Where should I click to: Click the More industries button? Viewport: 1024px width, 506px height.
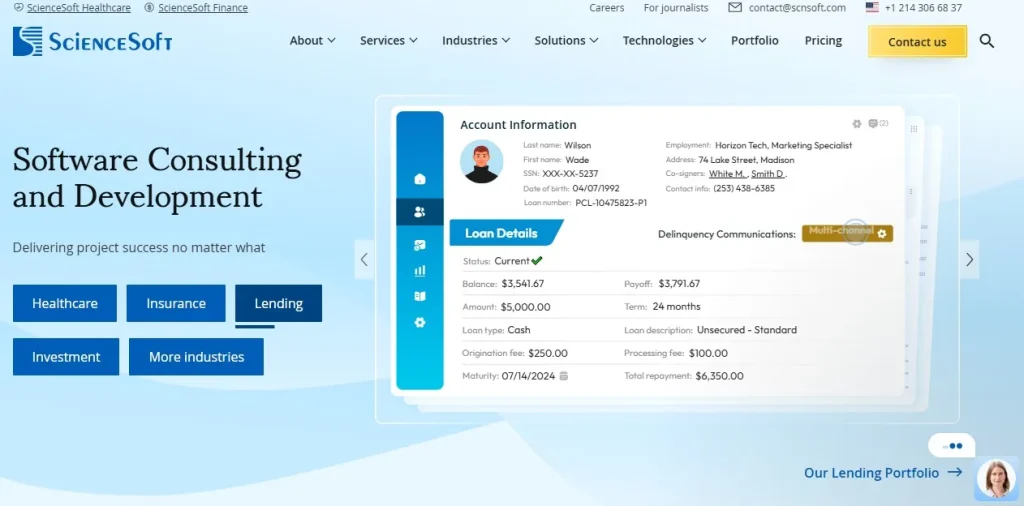tap(197, 356)
